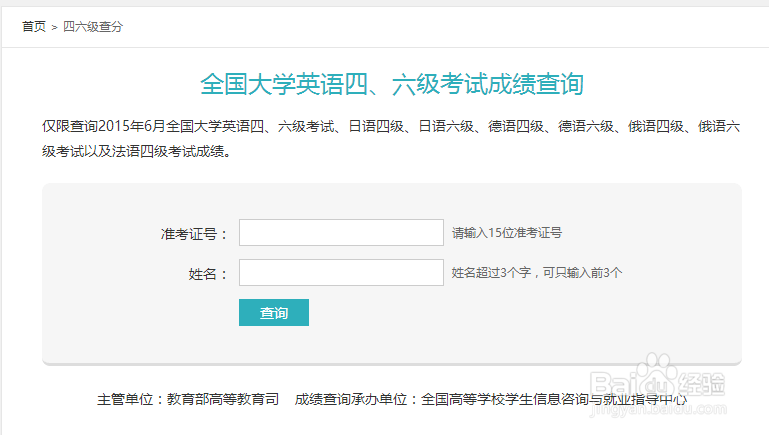Image resolution: width=769 pixels, height=435 pixels.
Task: Click 全国高等学校学生信息咨询与就业指导中心 in the footer
Action: click(554, 399)
